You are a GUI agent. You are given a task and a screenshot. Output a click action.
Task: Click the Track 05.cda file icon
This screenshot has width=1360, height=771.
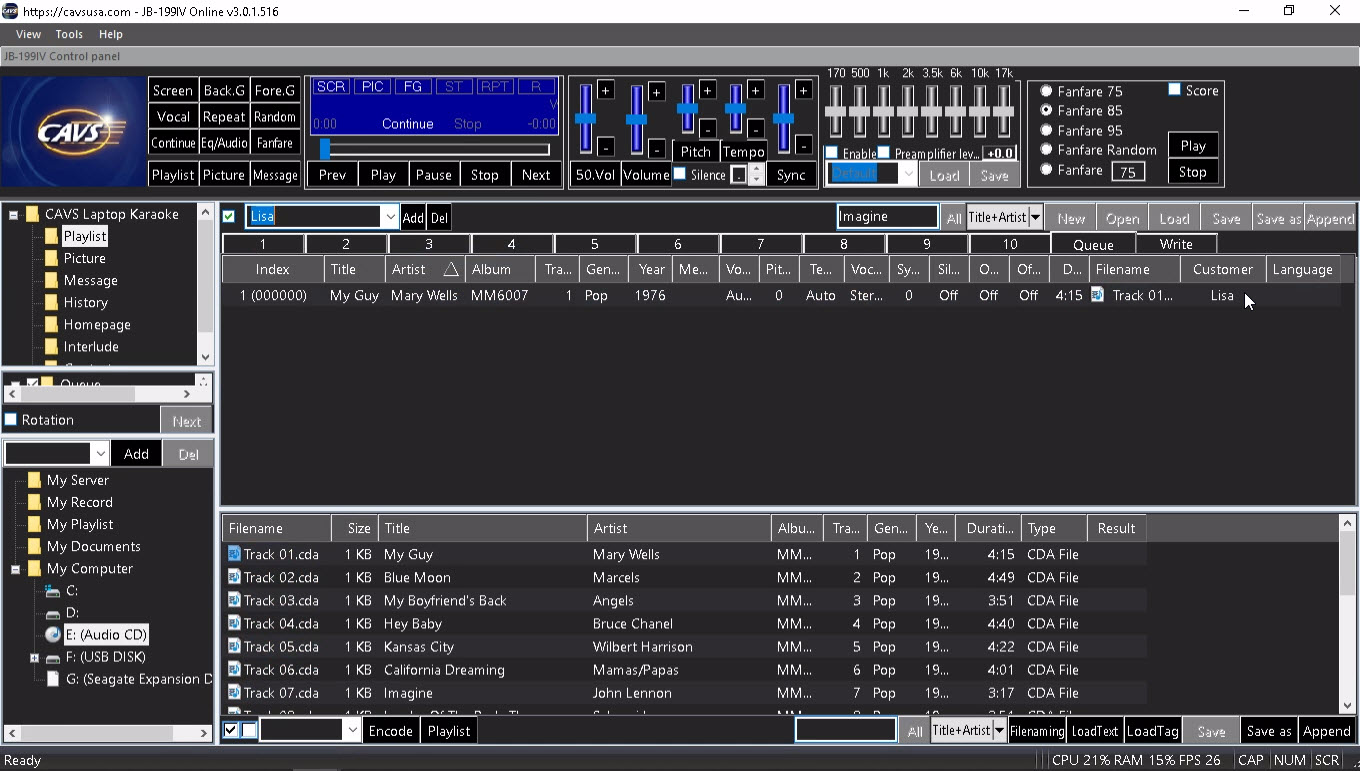pos(235,645)
